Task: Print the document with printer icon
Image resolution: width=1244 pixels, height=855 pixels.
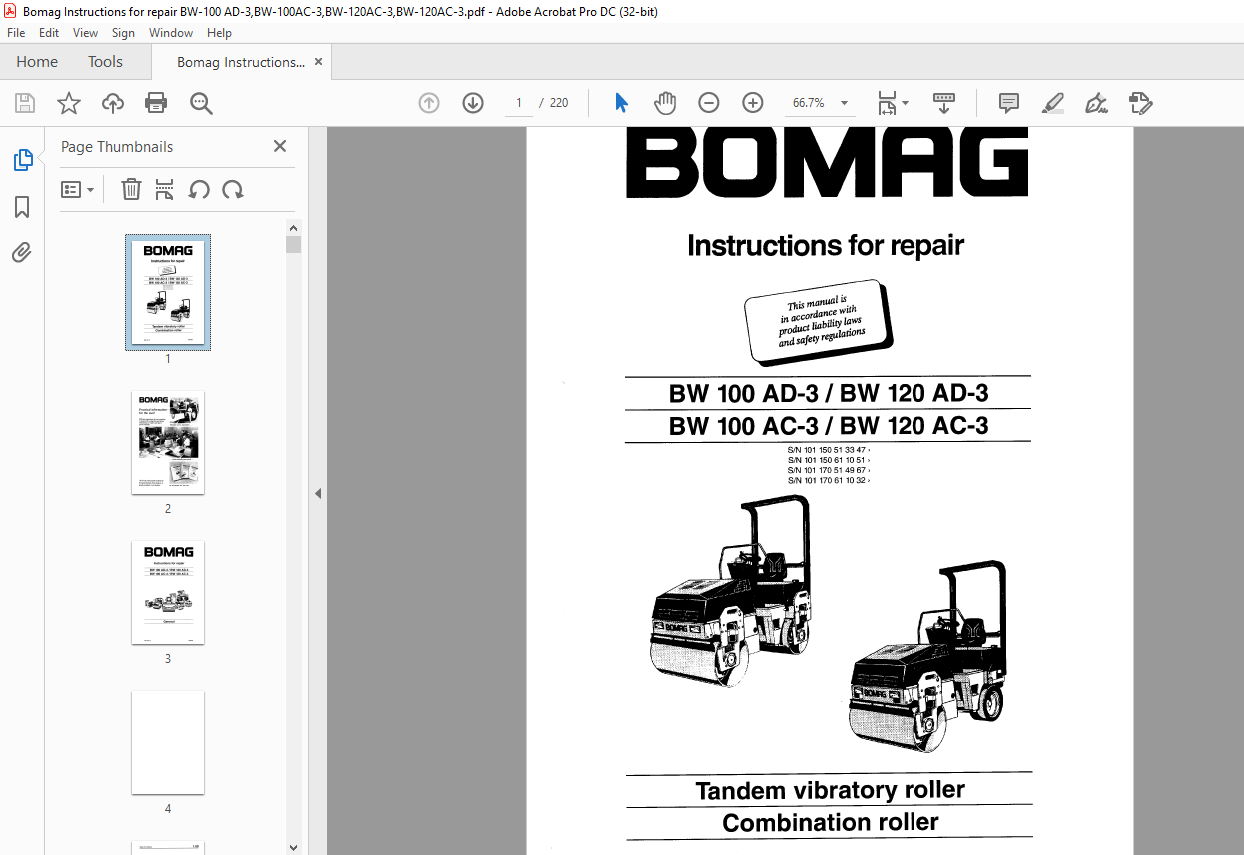Action: [156, 103]
